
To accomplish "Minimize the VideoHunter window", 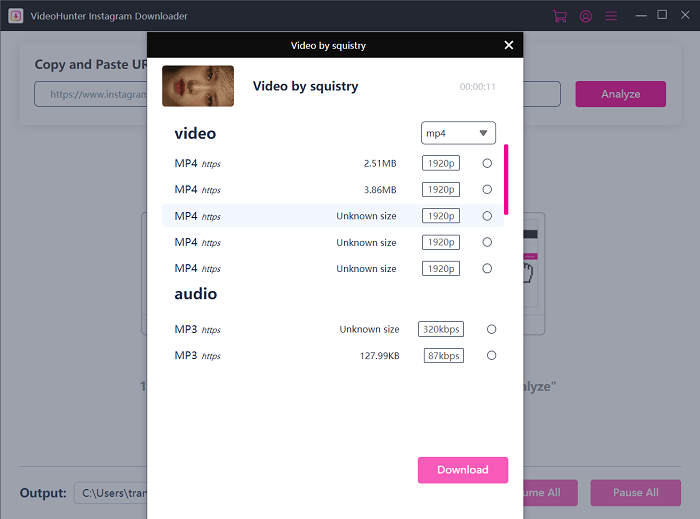I will click(641, 16).
